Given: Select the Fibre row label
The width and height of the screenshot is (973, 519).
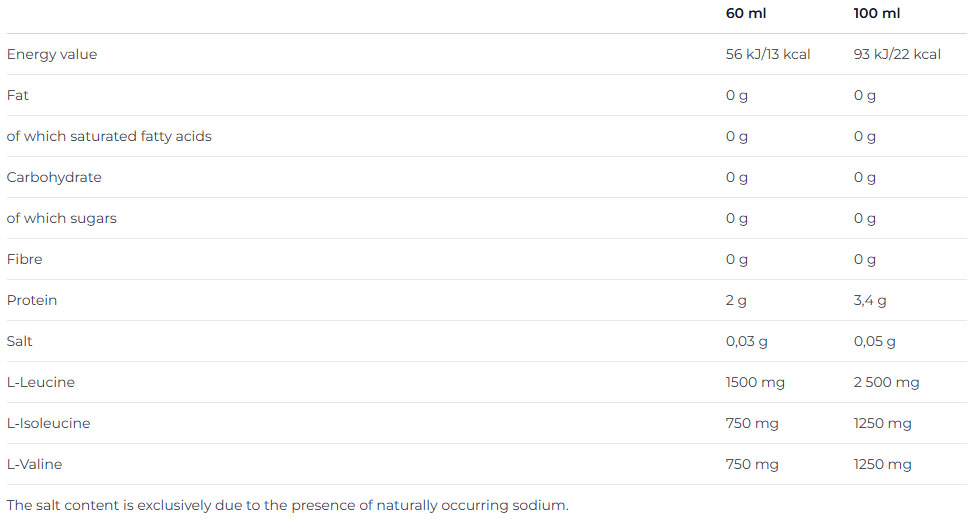Looking at the screenshot, I should 25,259.
